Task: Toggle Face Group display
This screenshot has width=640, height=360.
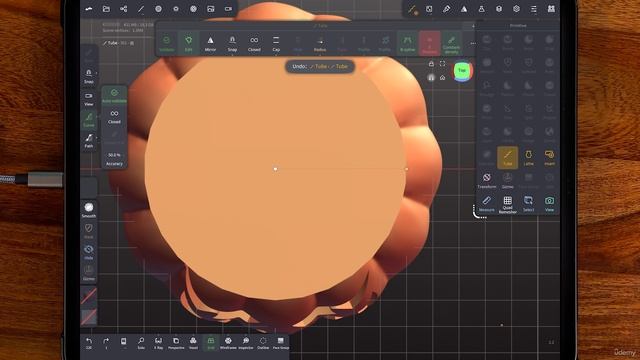Action: click(x=281, y=343)
